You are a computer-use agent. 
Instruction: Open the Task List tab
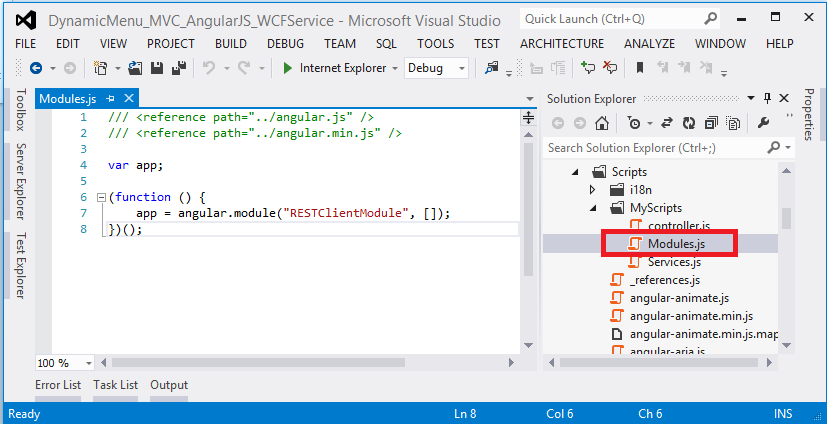116,385
